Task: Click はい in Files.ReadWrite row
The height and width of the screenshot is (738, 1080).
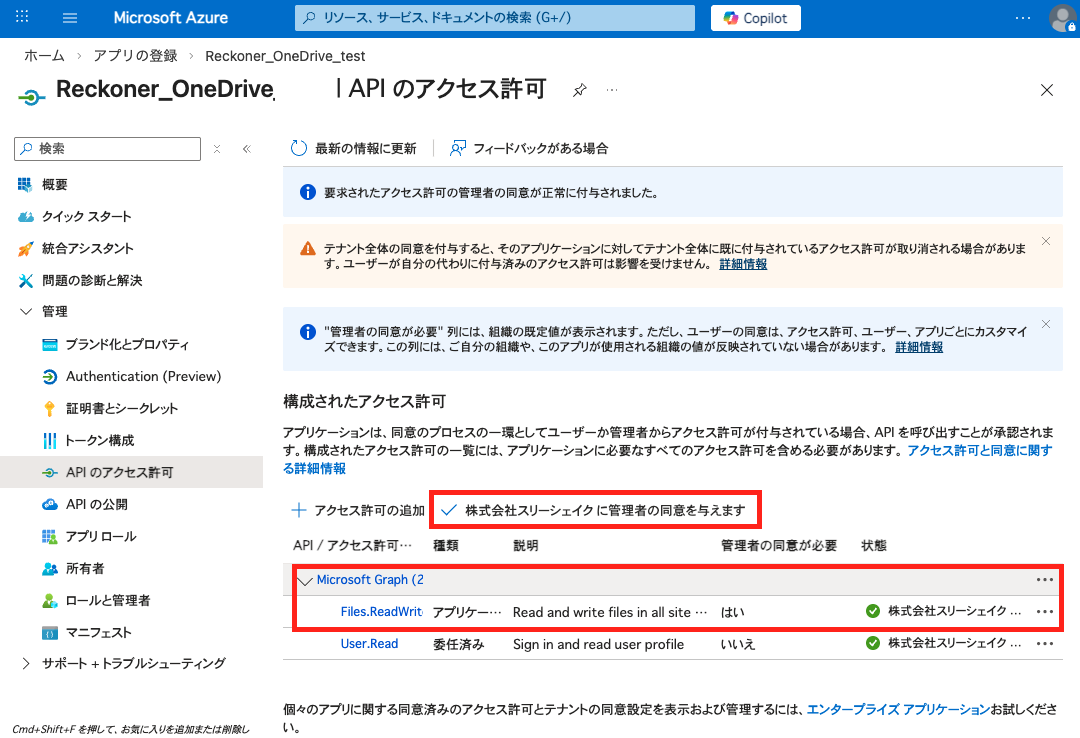Action: [732, 612]
